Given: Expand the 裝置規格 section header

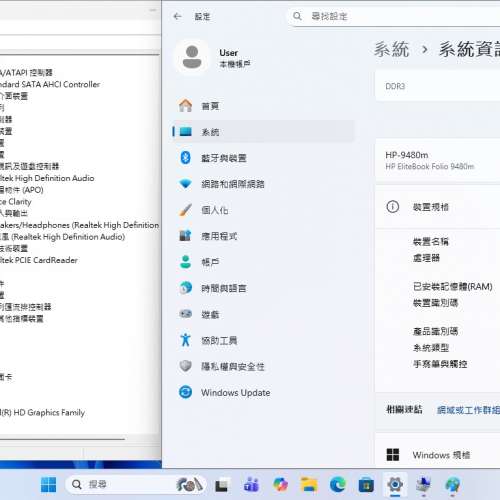Looking at the screenshot, I should click(x=437, y=207).
